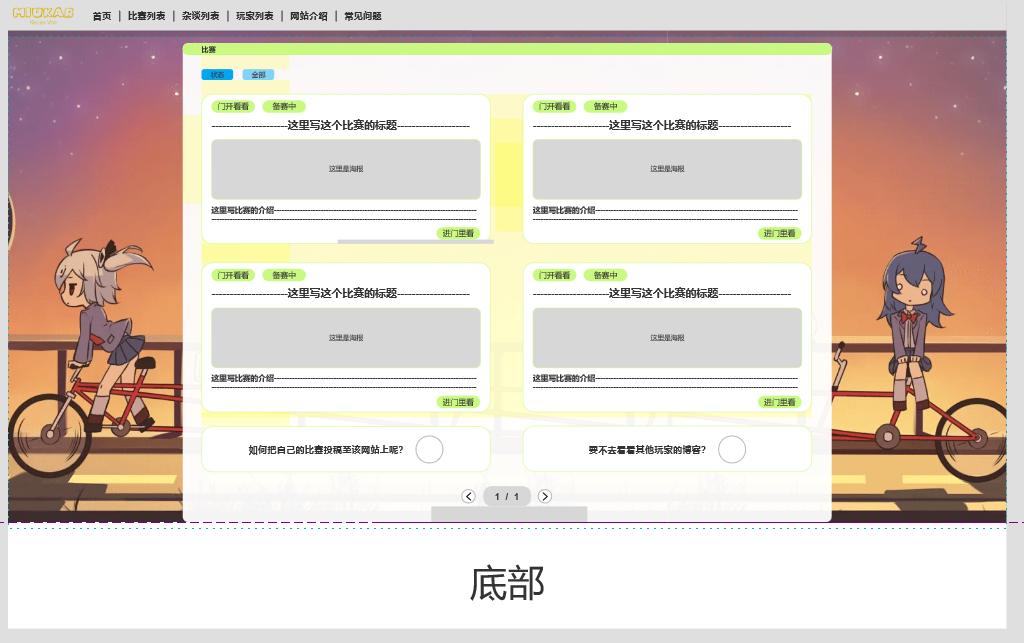Open 进门里看 on the bottom-left card
Screen dimensions: 1024x643
pos(458,403)
